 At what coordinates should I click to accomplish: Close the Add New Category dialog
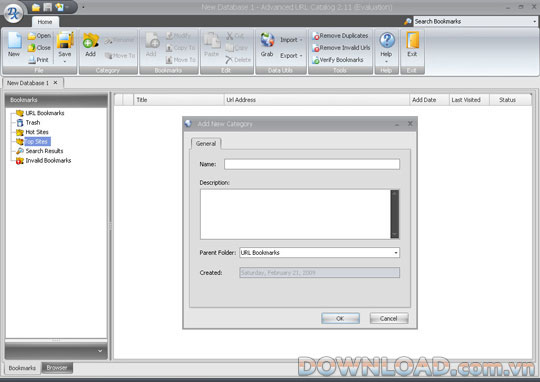pos(410,123)
